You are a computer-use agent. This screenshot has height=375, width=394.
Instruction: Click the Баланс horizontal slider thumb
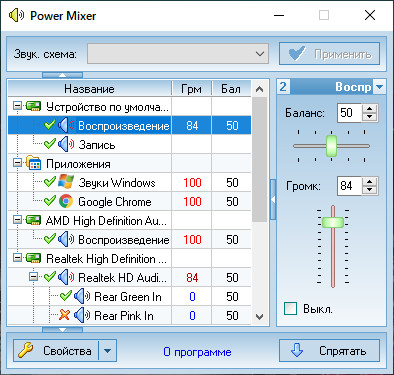point(331,146)
